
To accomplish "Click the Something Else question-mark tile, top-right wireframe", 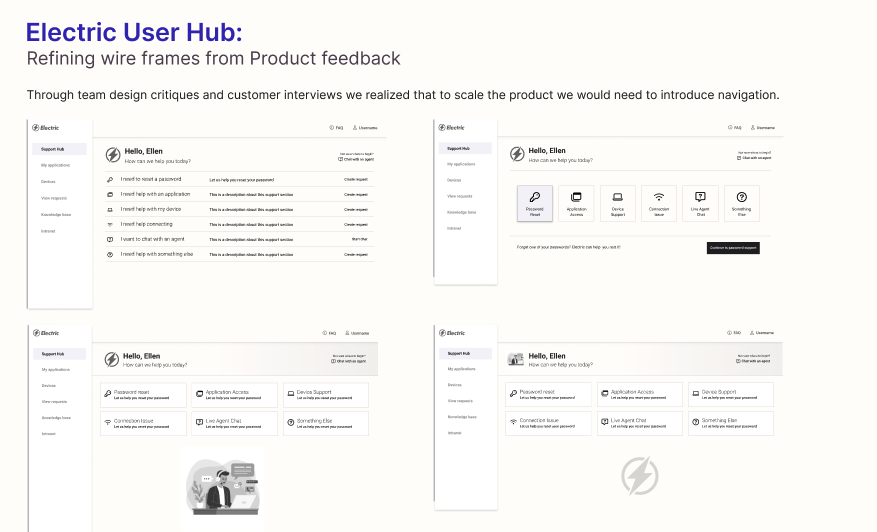I will pos(741,203).
